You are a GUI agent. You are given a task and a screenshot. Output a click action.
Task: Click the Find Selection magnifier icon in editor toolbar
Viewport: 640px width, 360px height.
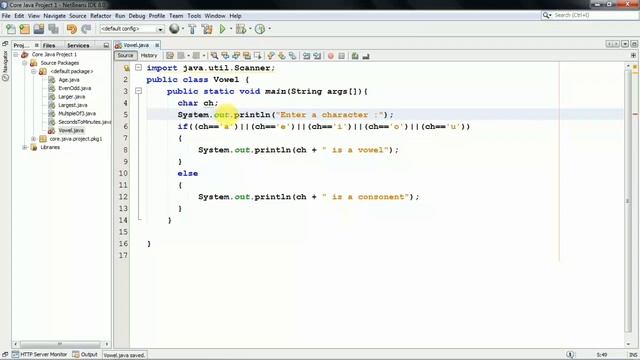(214, 56)
